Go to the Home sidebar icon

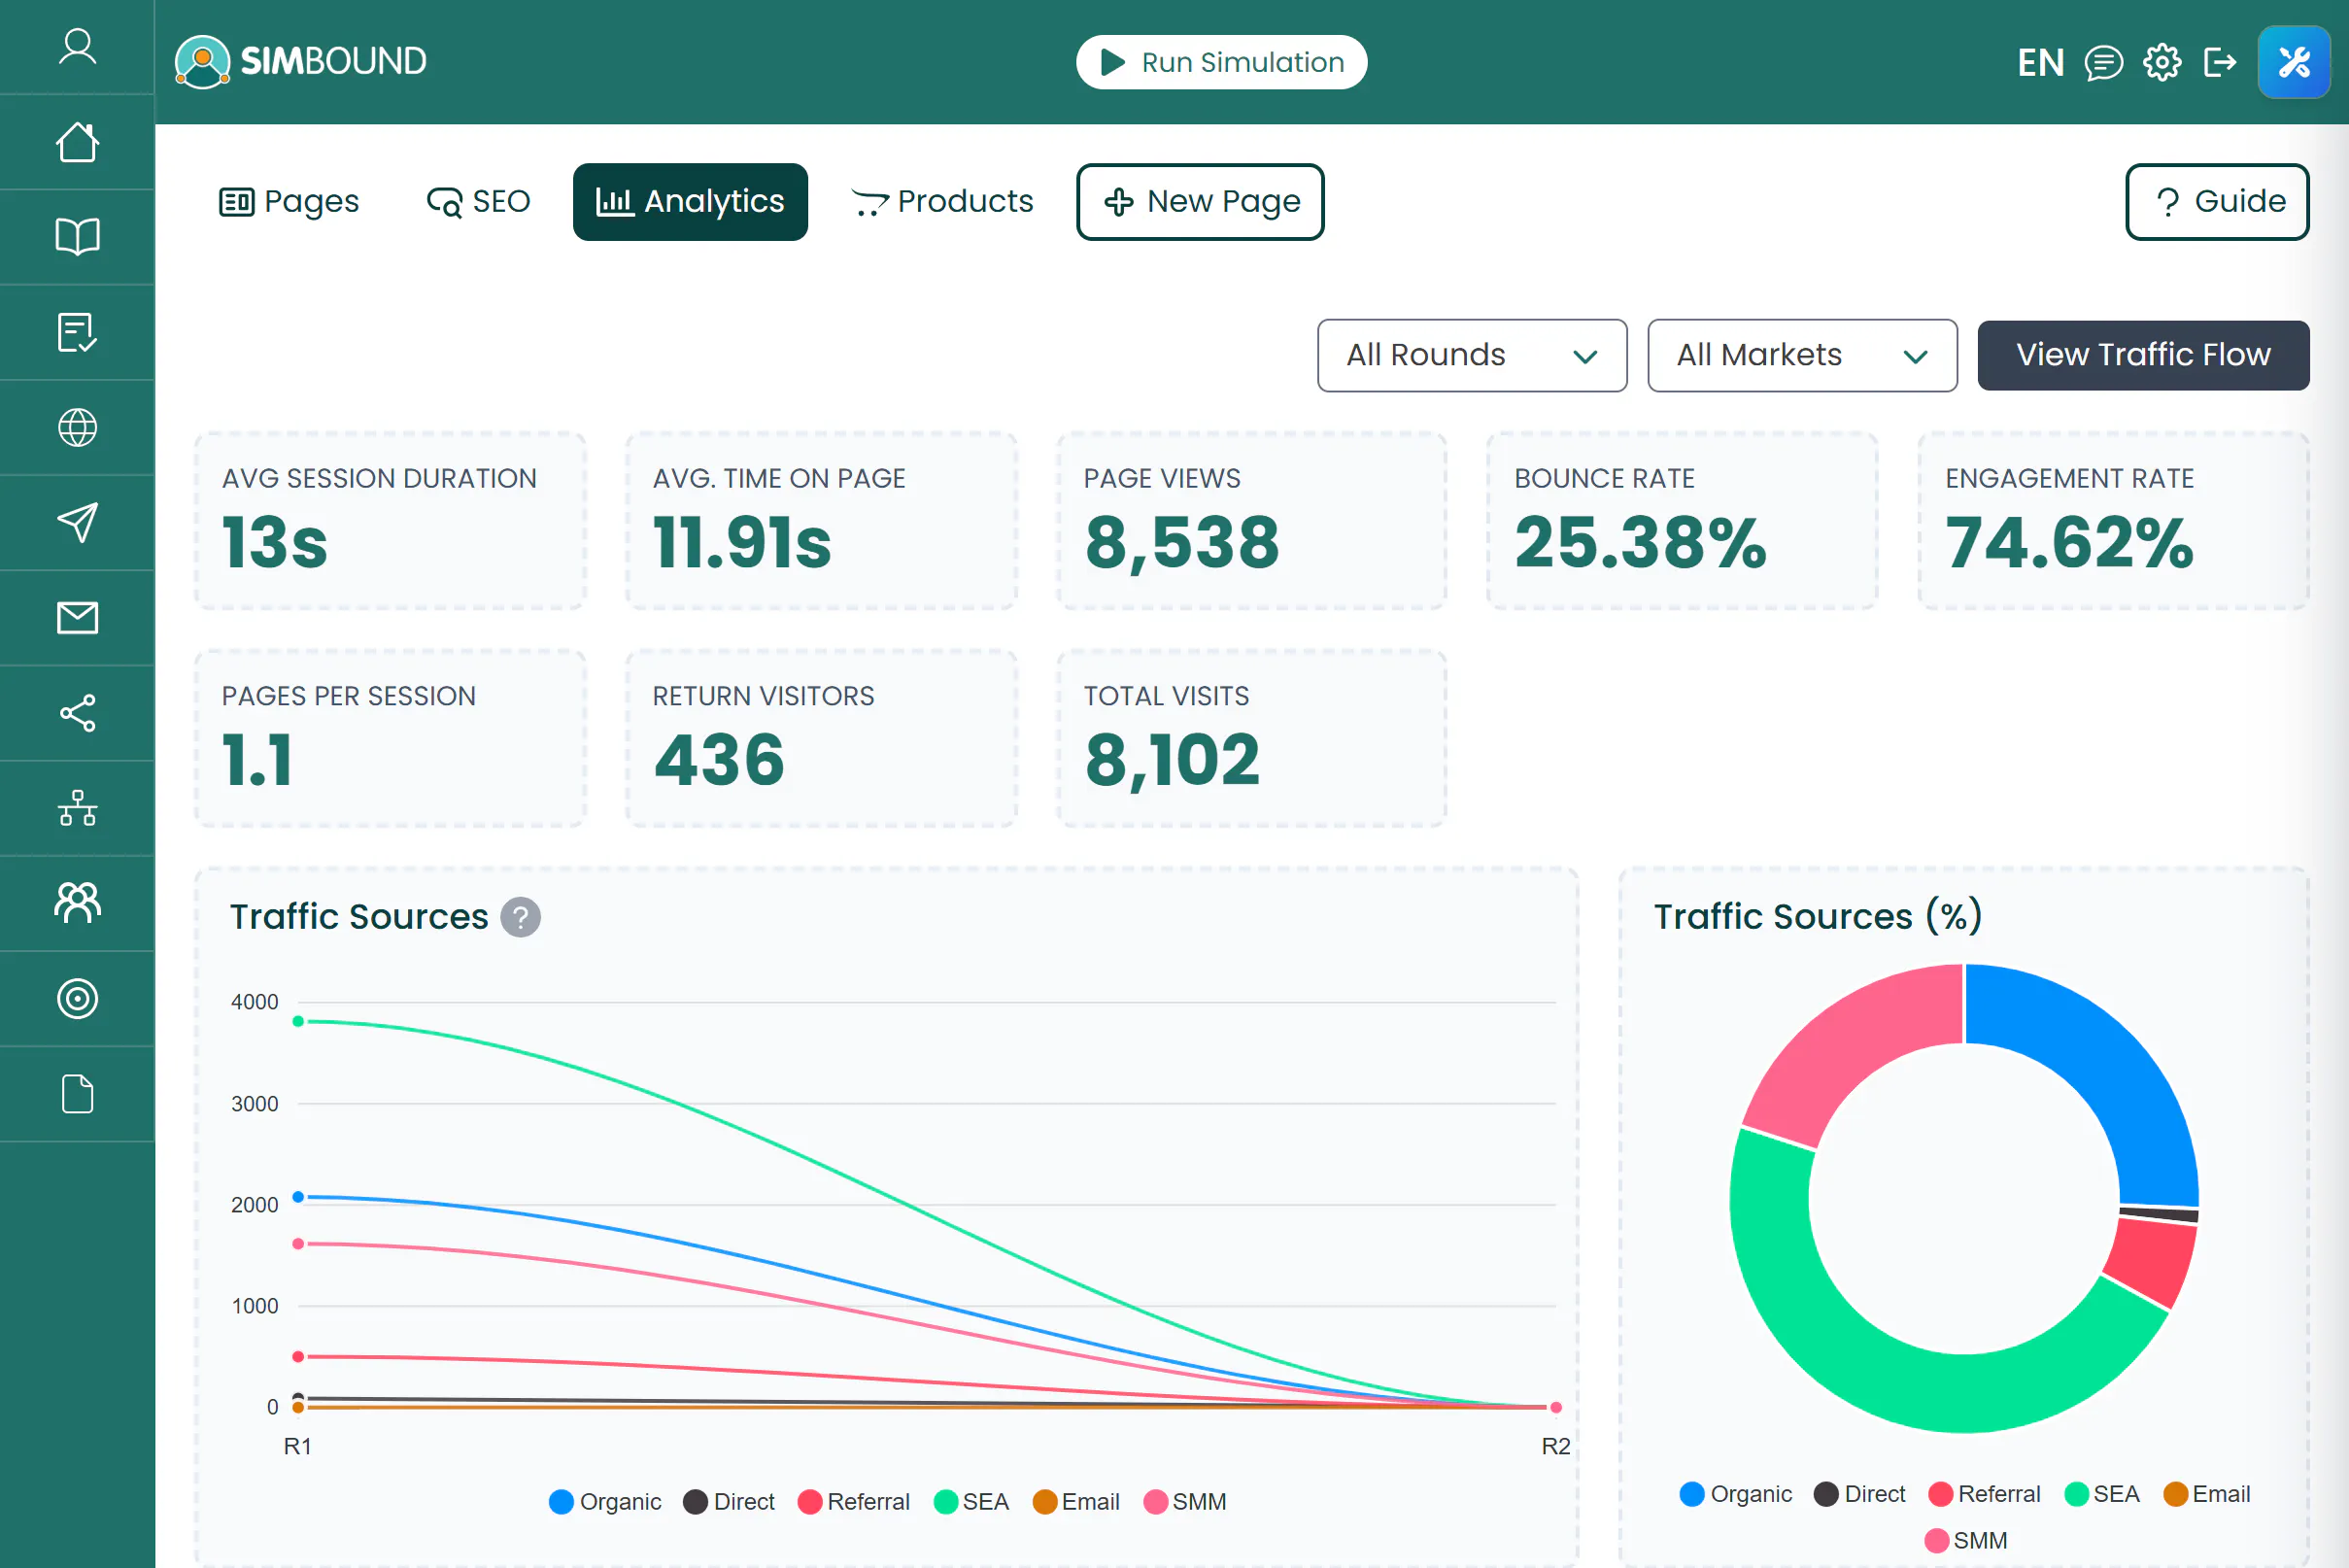pos(77,142)
